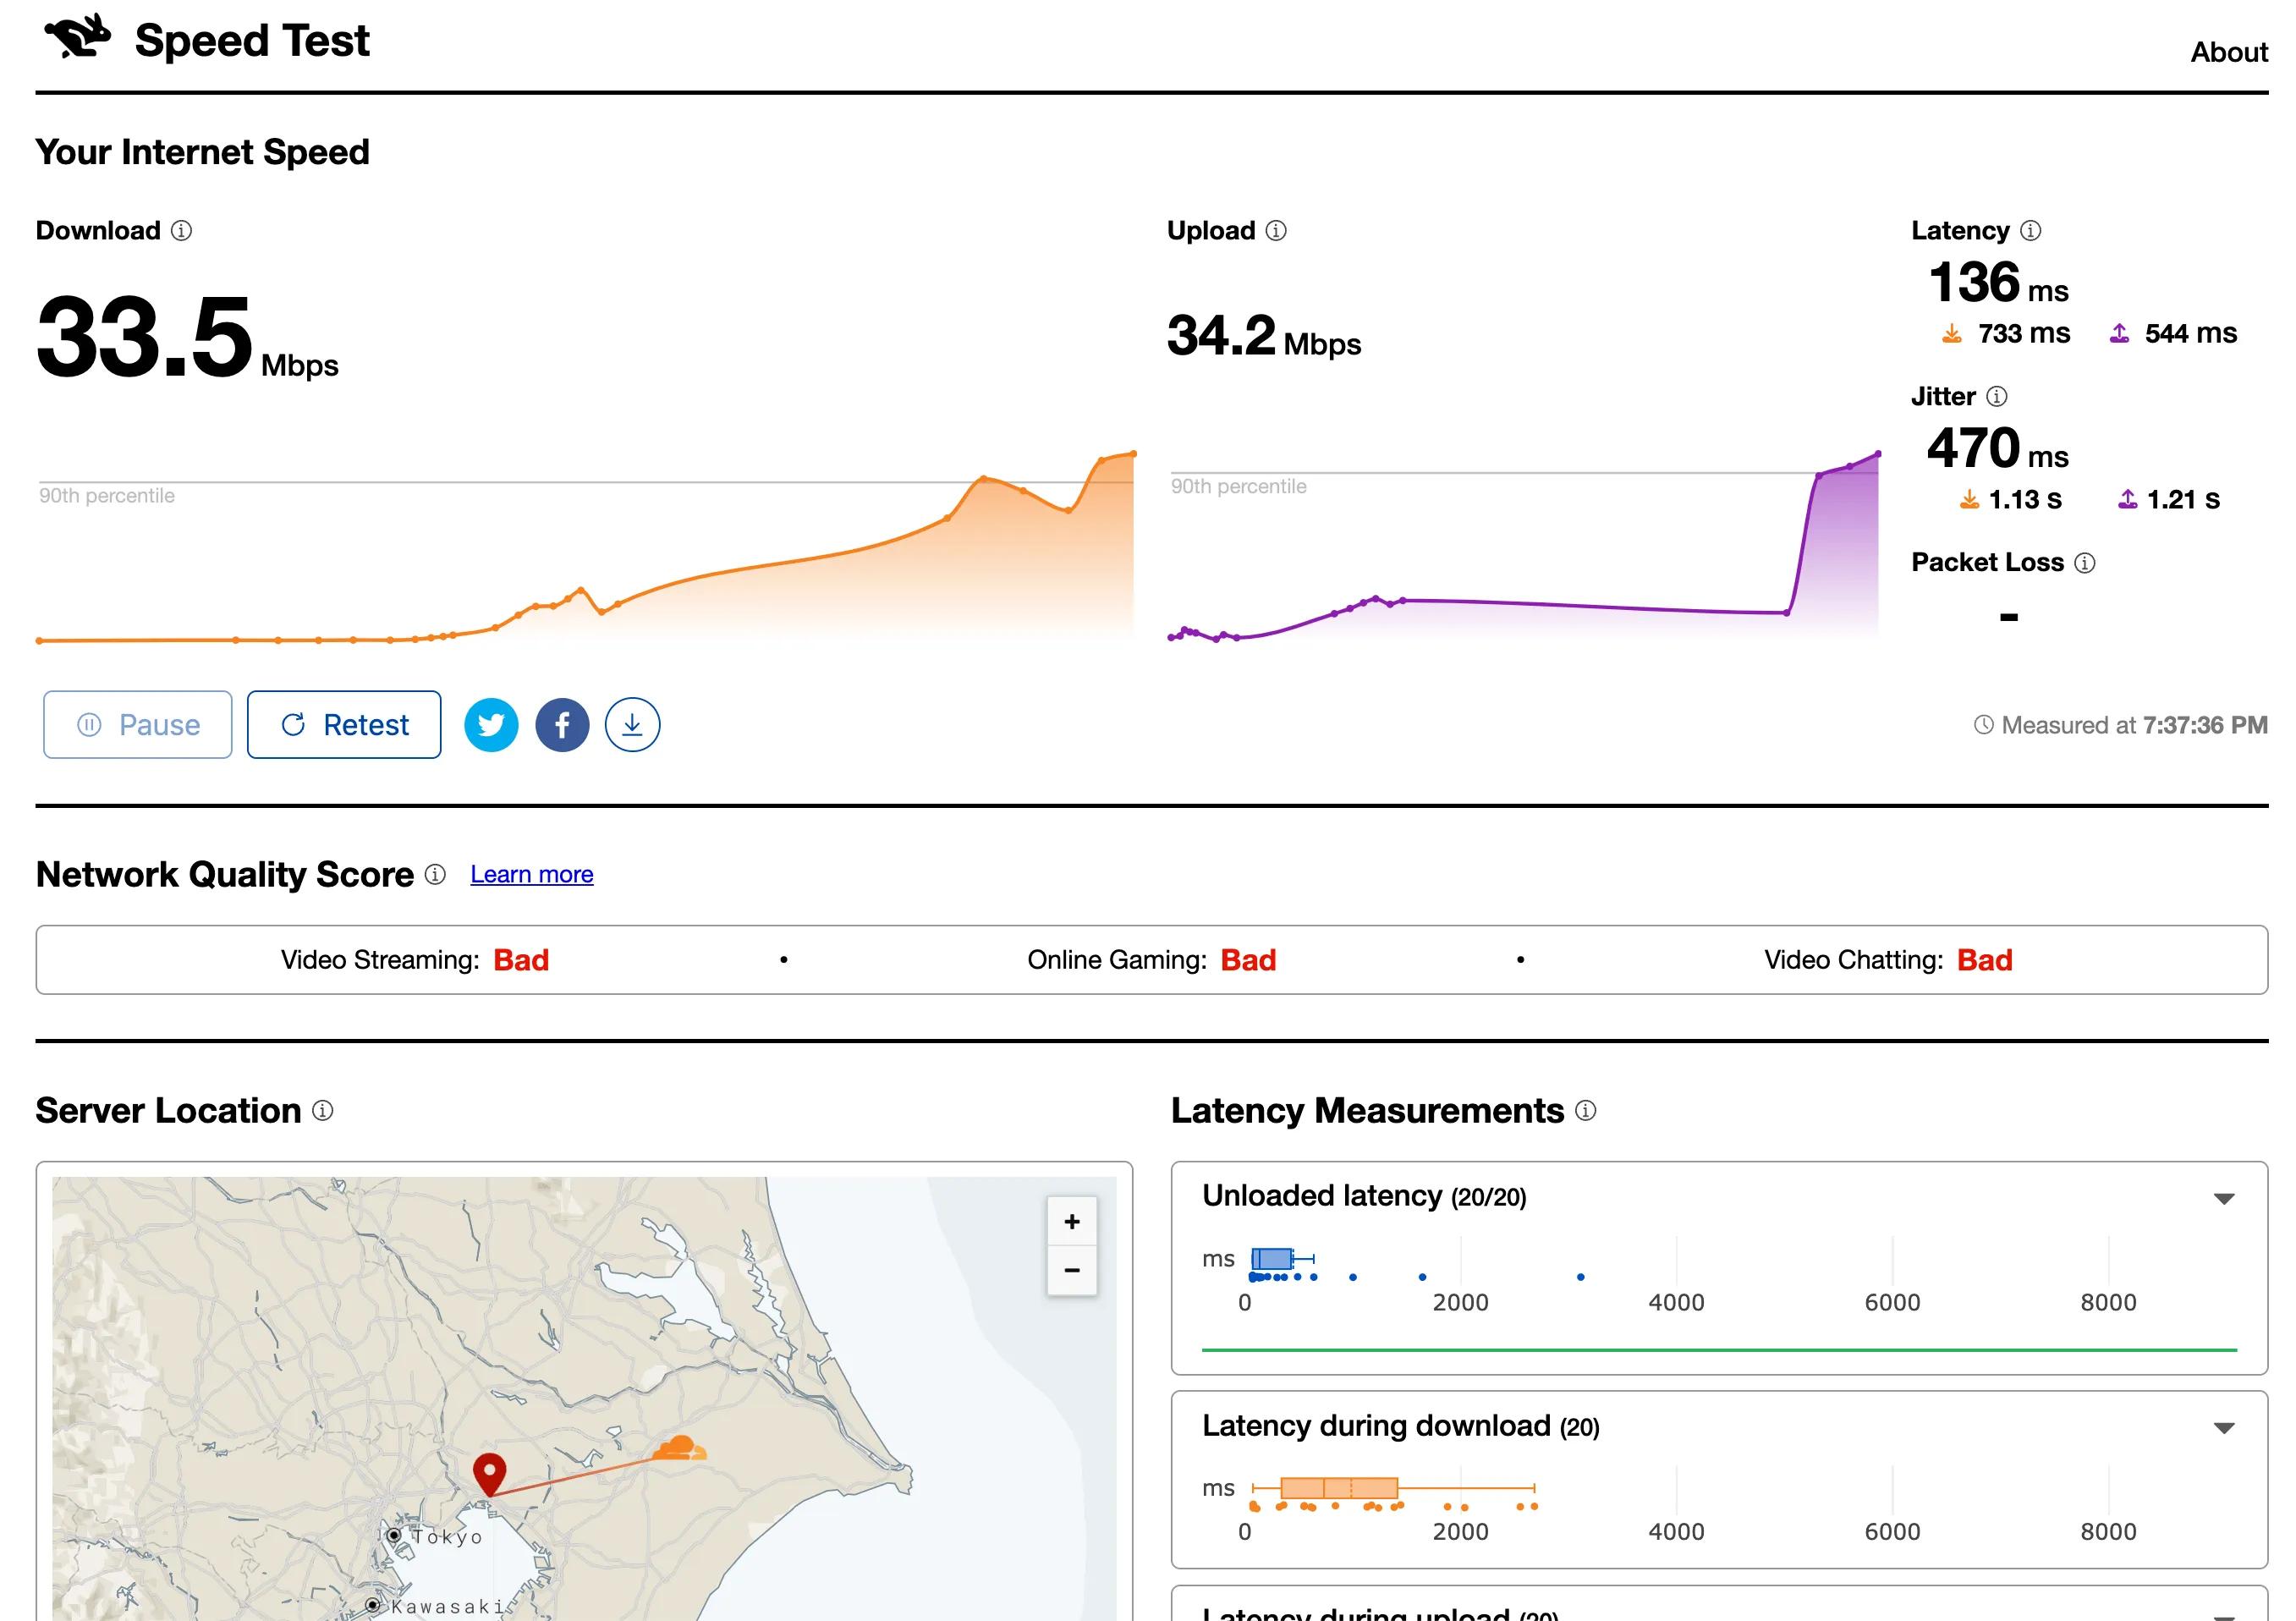The height and width of the screenshot is (1621, 2296).
Task: Click the clock icon beside Measured at
Action: click(x=1984, y=725)
